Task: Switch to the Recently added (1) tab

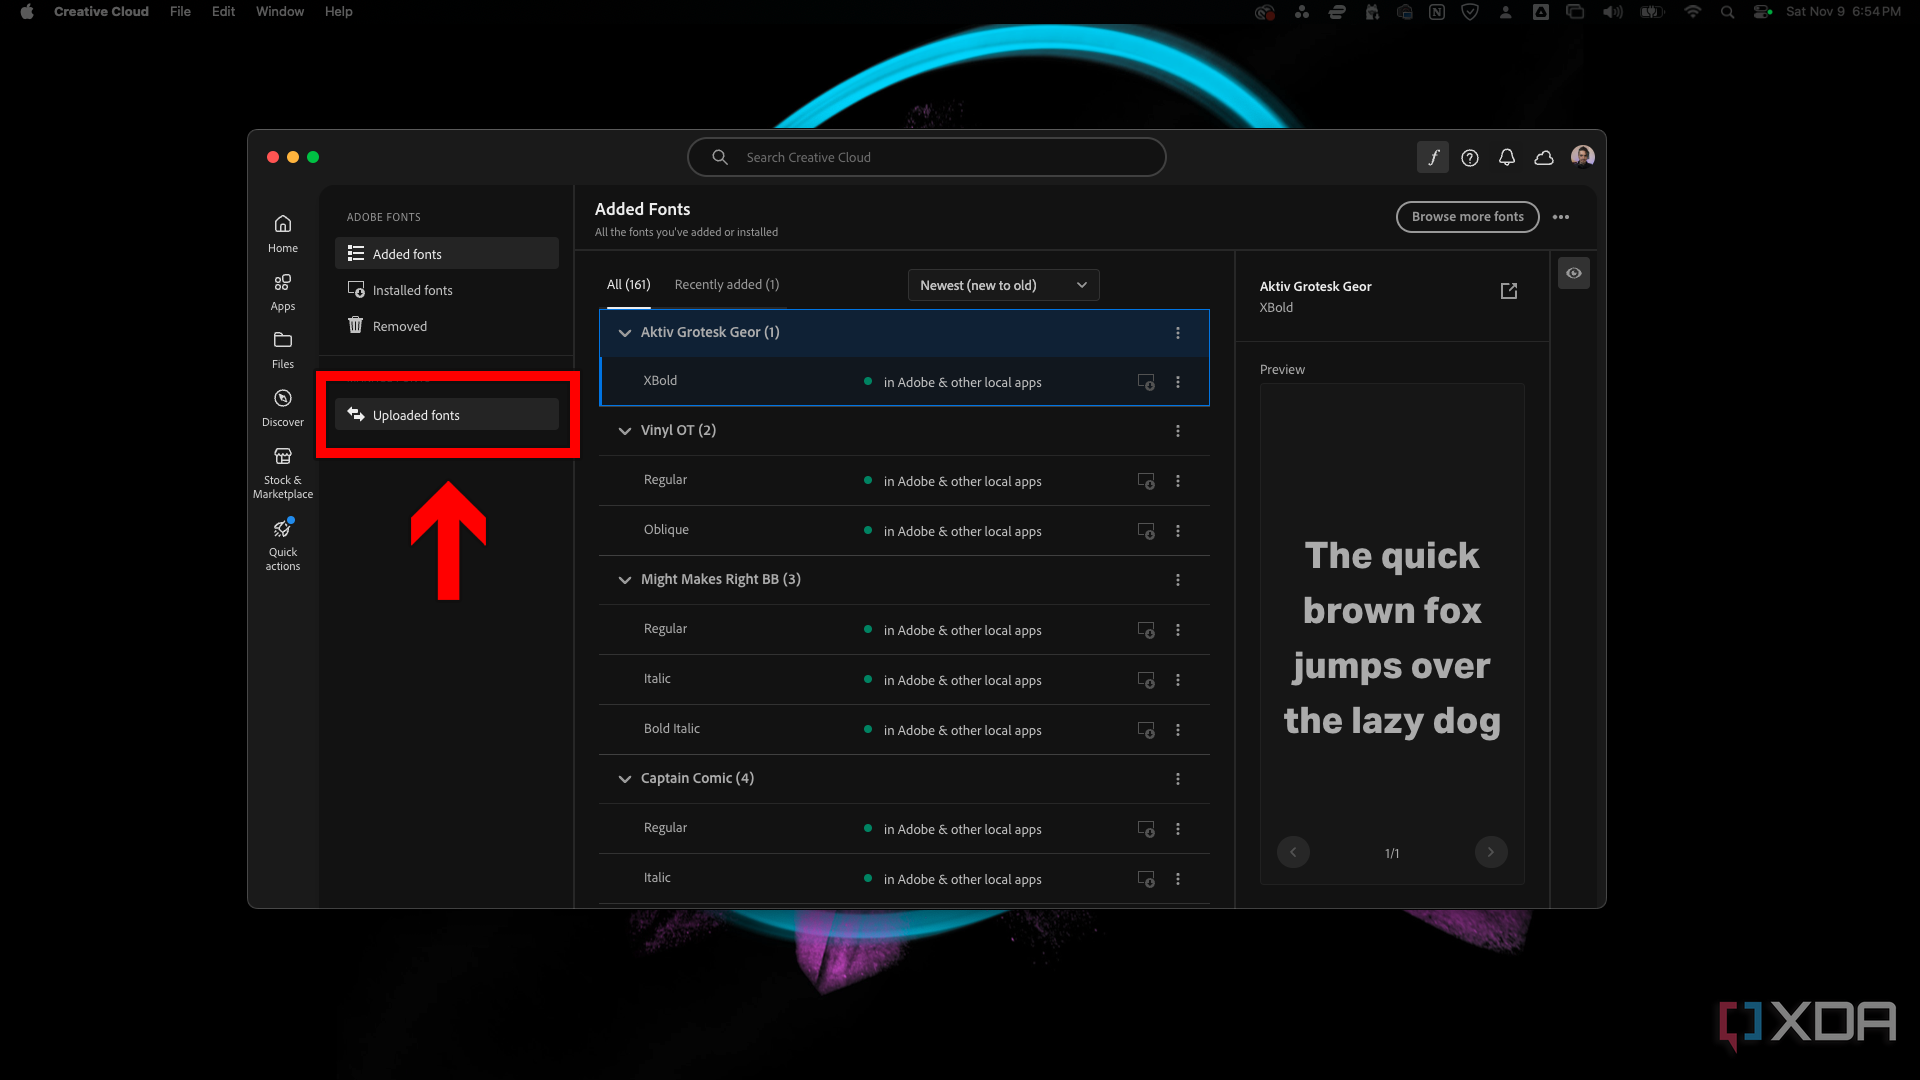Action: click(727, 285)
